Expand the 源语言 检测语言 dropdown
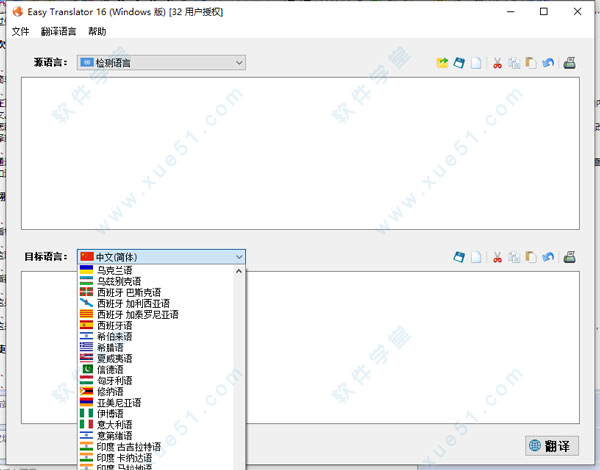 point(161,63)
